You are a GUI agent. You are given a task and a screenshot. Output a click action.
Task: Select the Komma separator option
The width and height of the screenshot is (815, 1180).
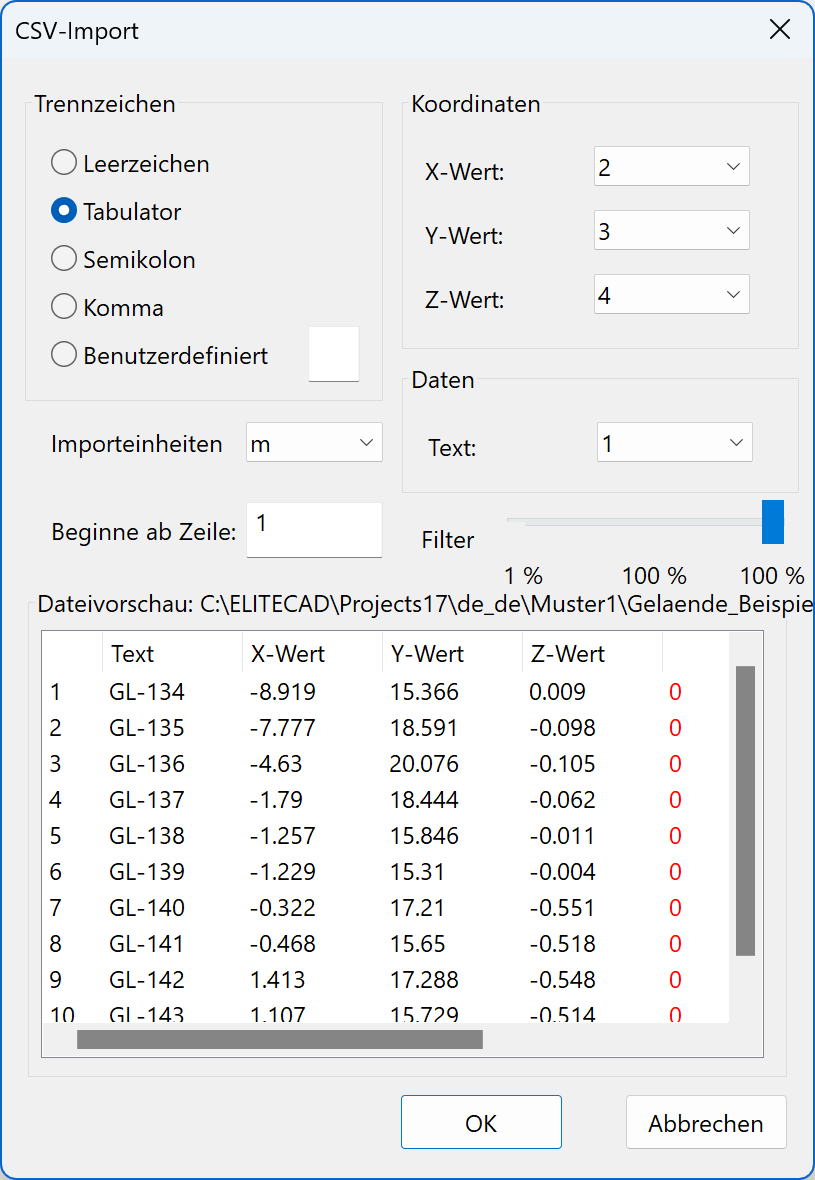click(x=63, y=306)
